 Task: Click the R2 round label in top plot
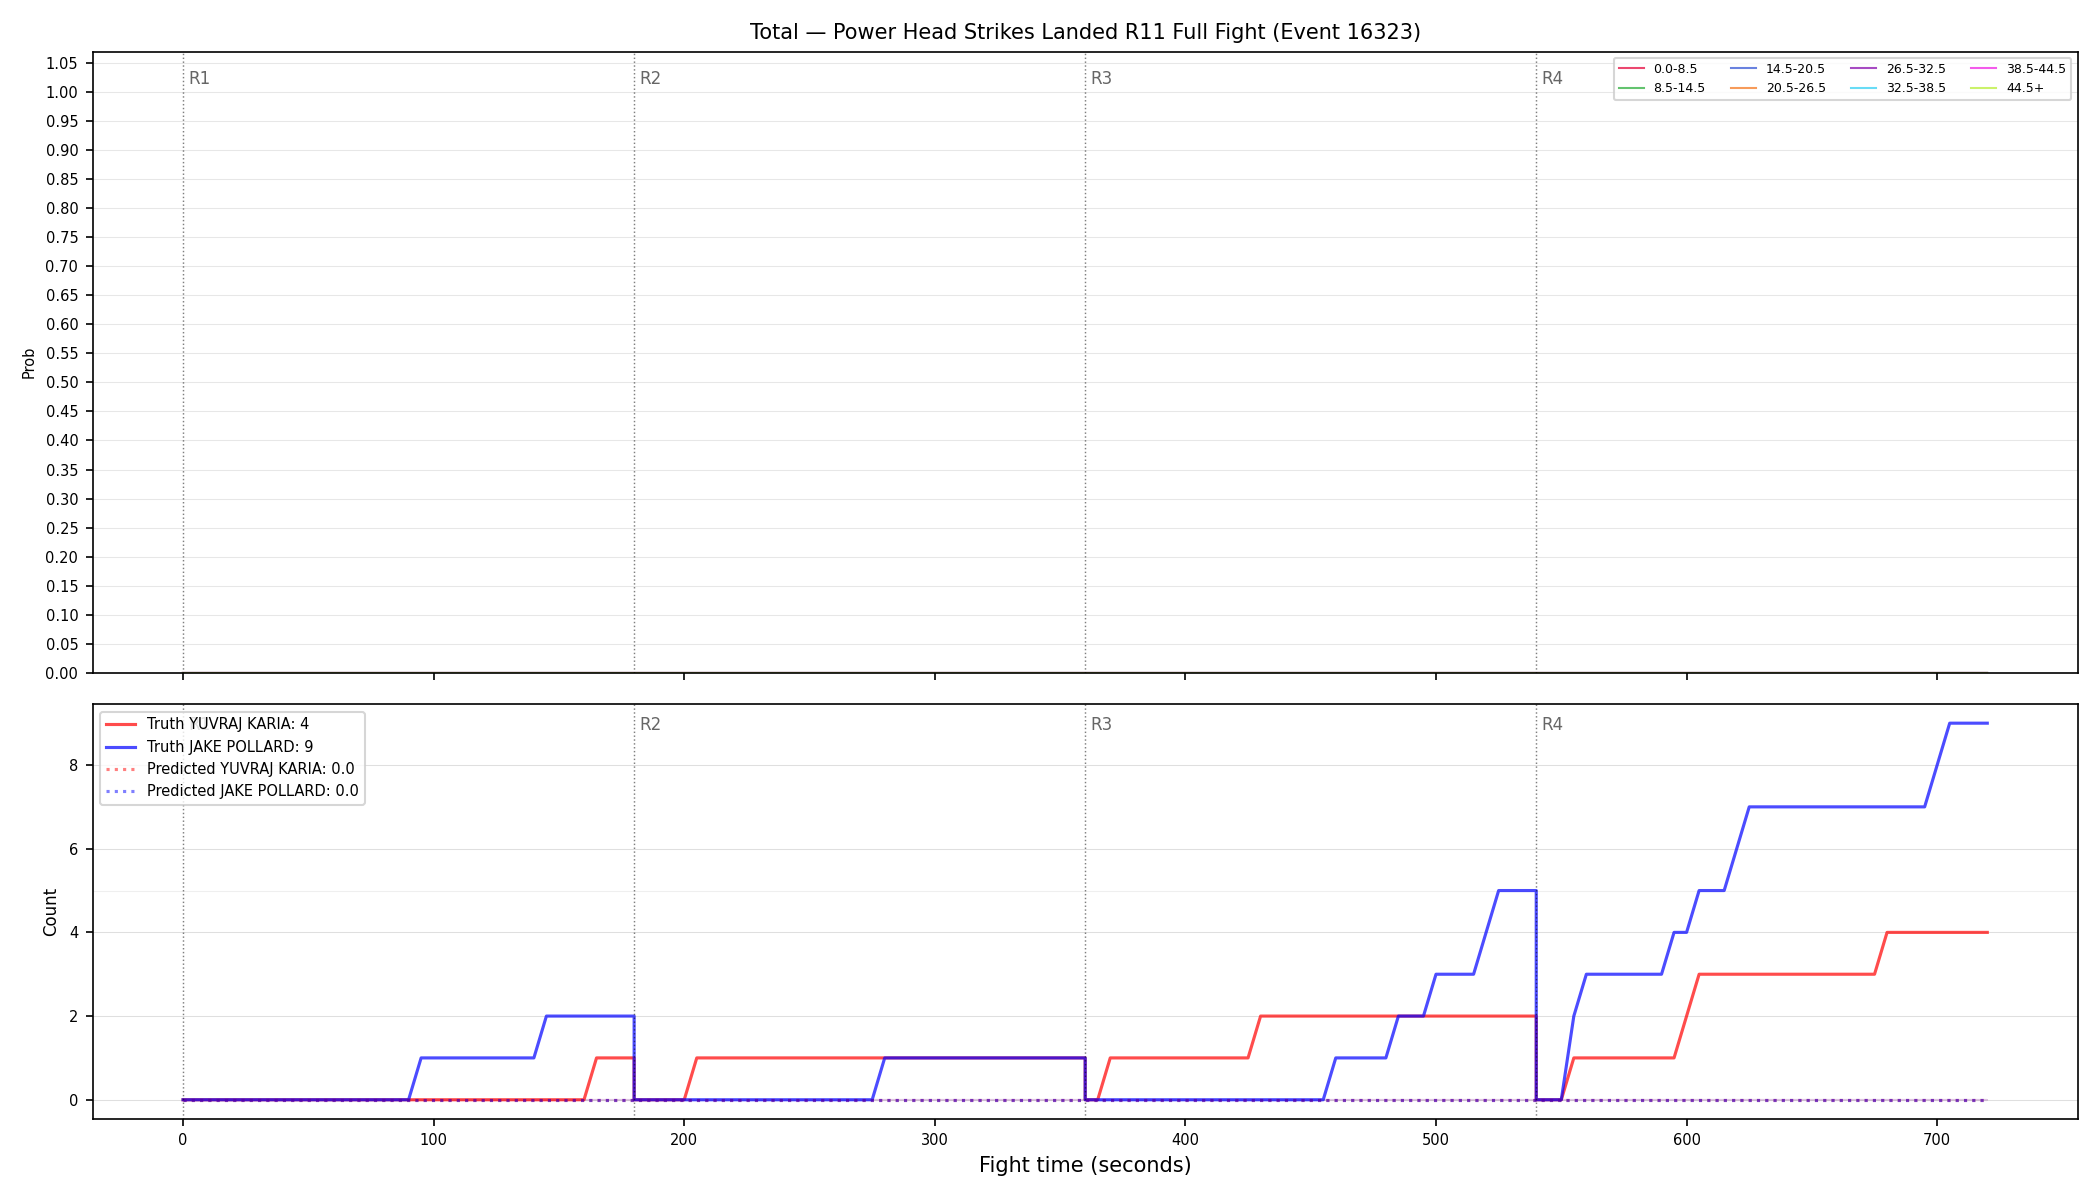pos(650,78)
